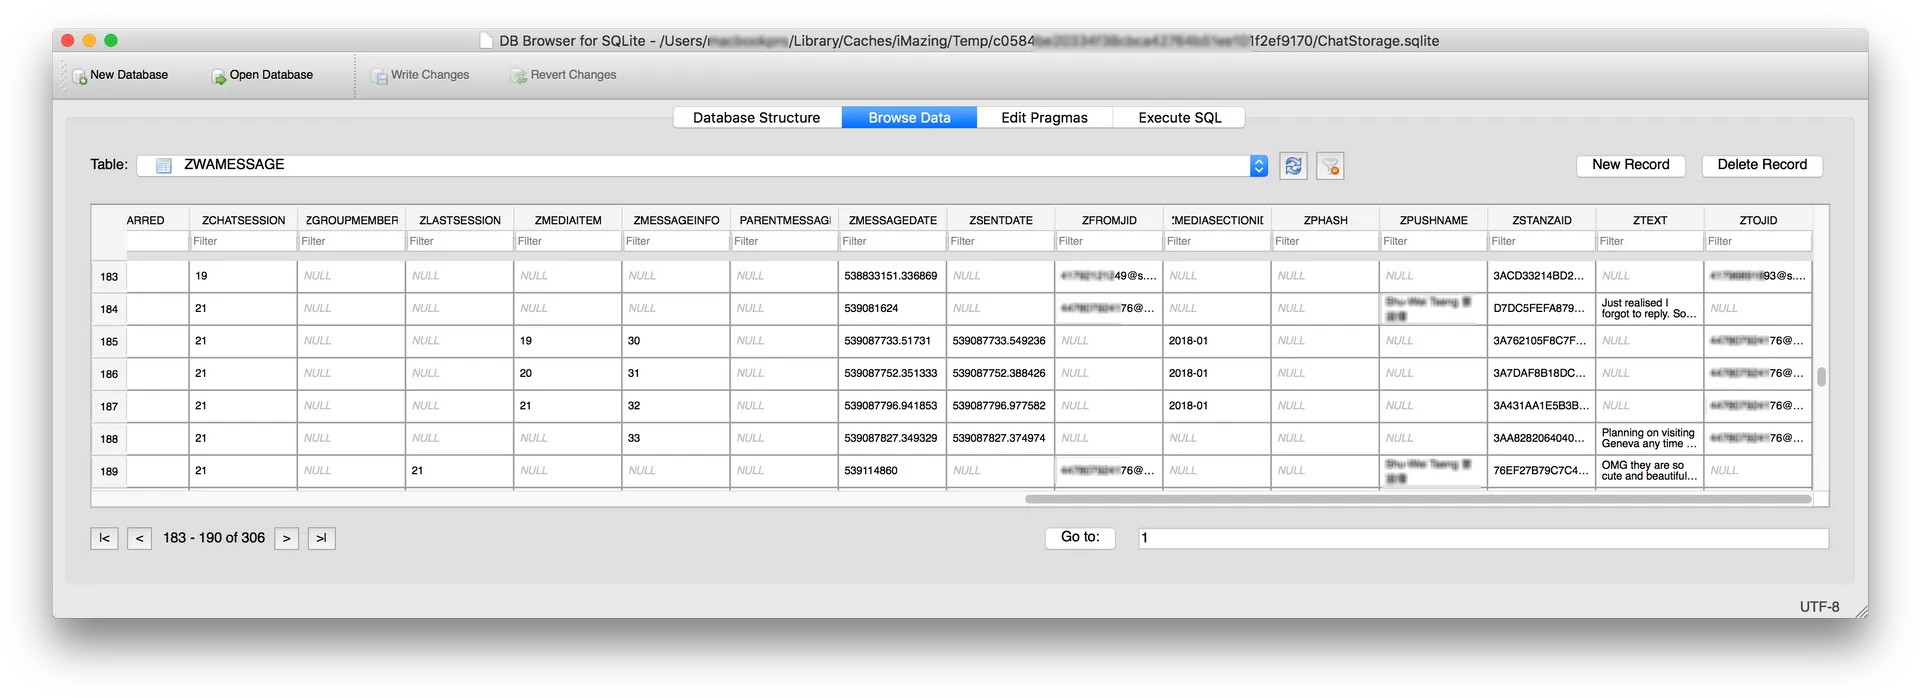Select the cell '539114860'
1920x698 pixels.
coord(892,470)
